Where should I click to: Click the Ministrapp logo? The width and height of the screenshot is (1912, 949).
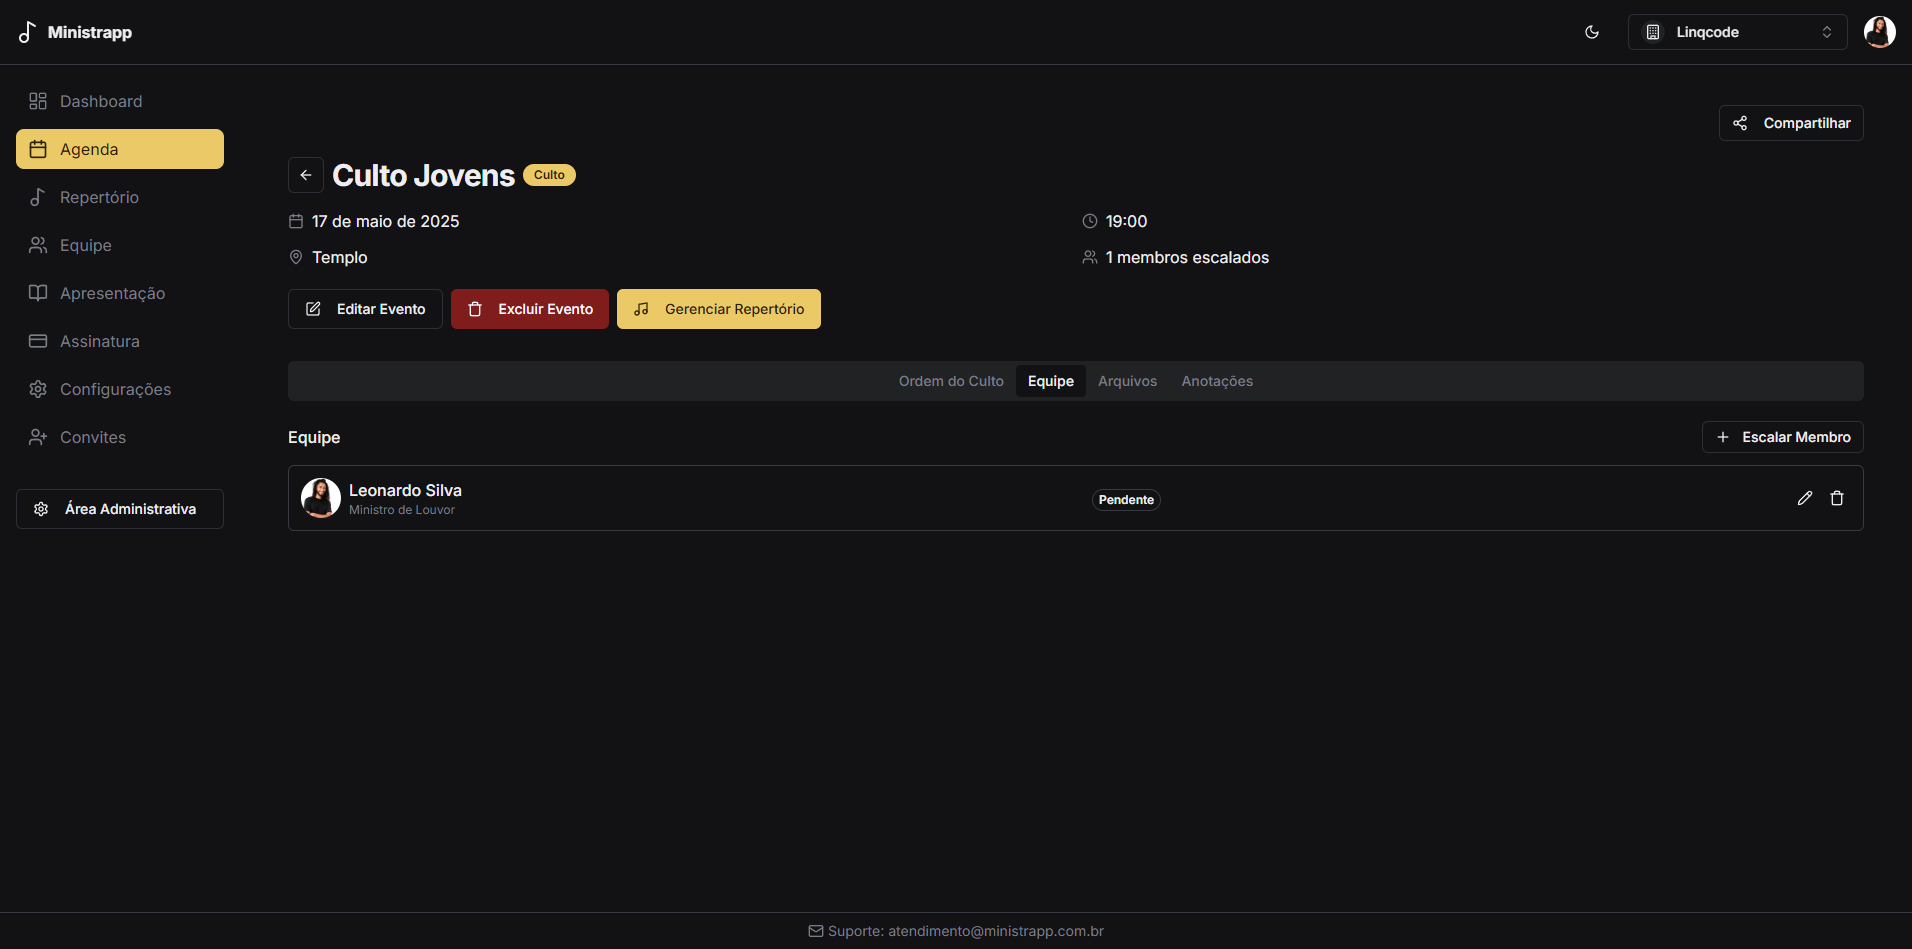76,32
